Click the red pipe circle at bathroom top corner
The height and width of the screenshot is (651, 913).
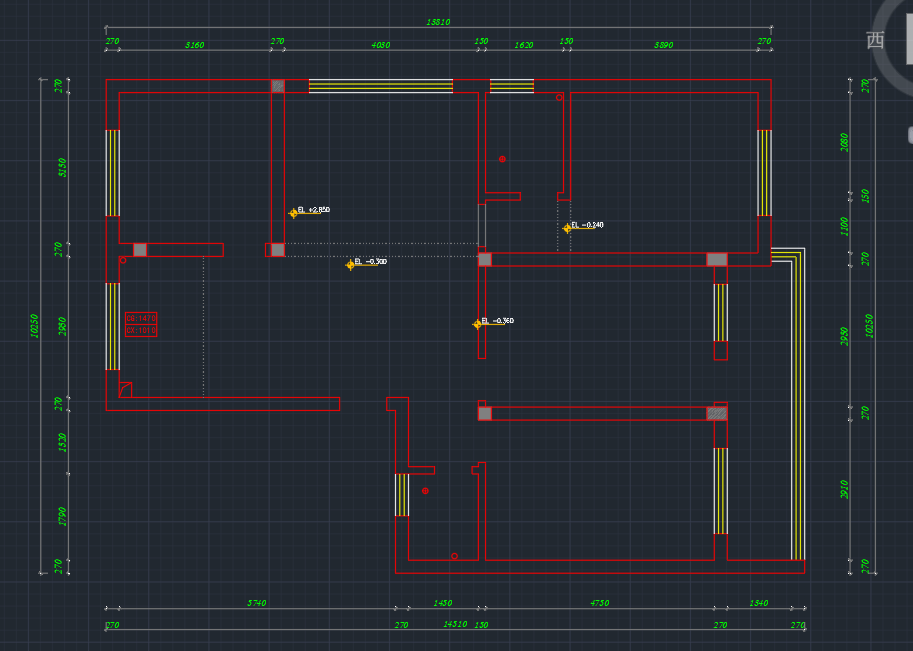559,97
